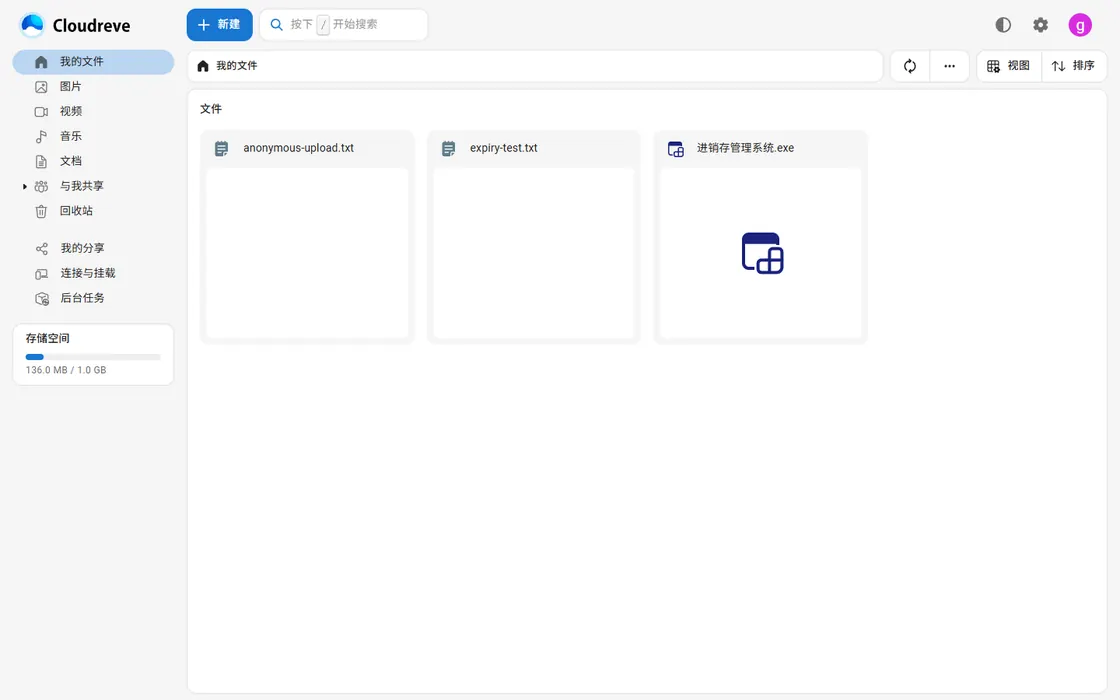Focus the search input field
Viewport: 1120px width, 700px height.
[x=344, y=25]
